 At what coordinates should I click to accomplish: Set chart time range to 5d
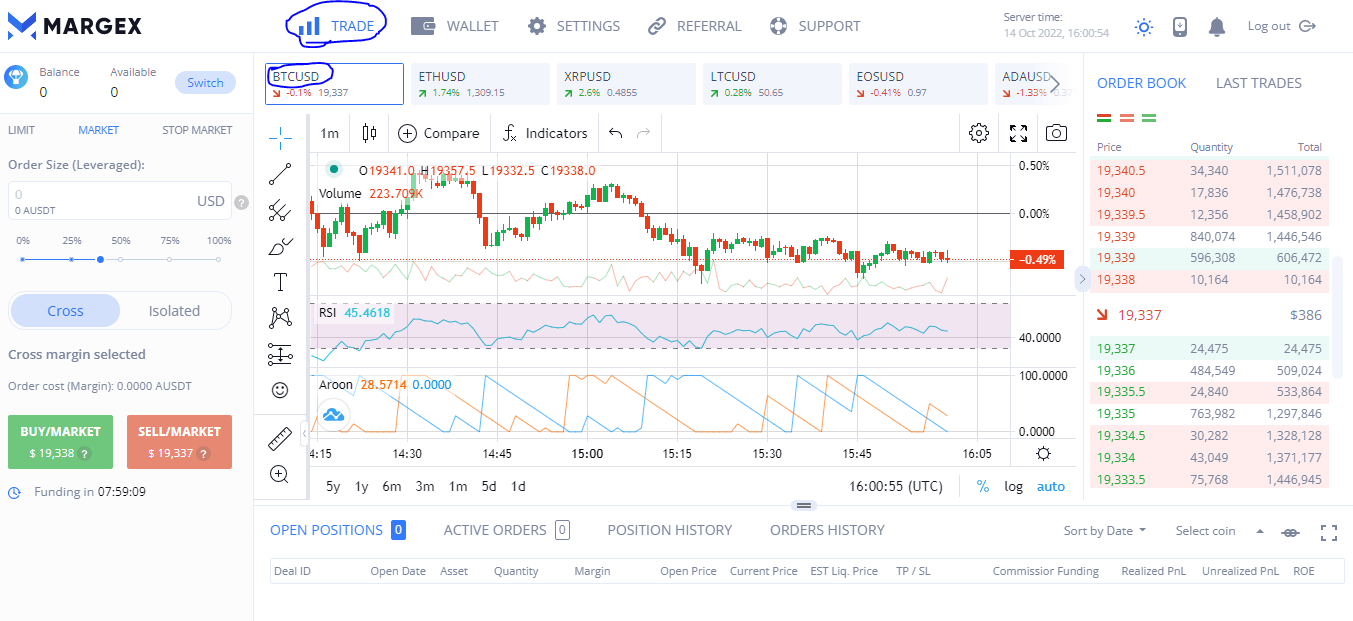[x=489, y=486]
